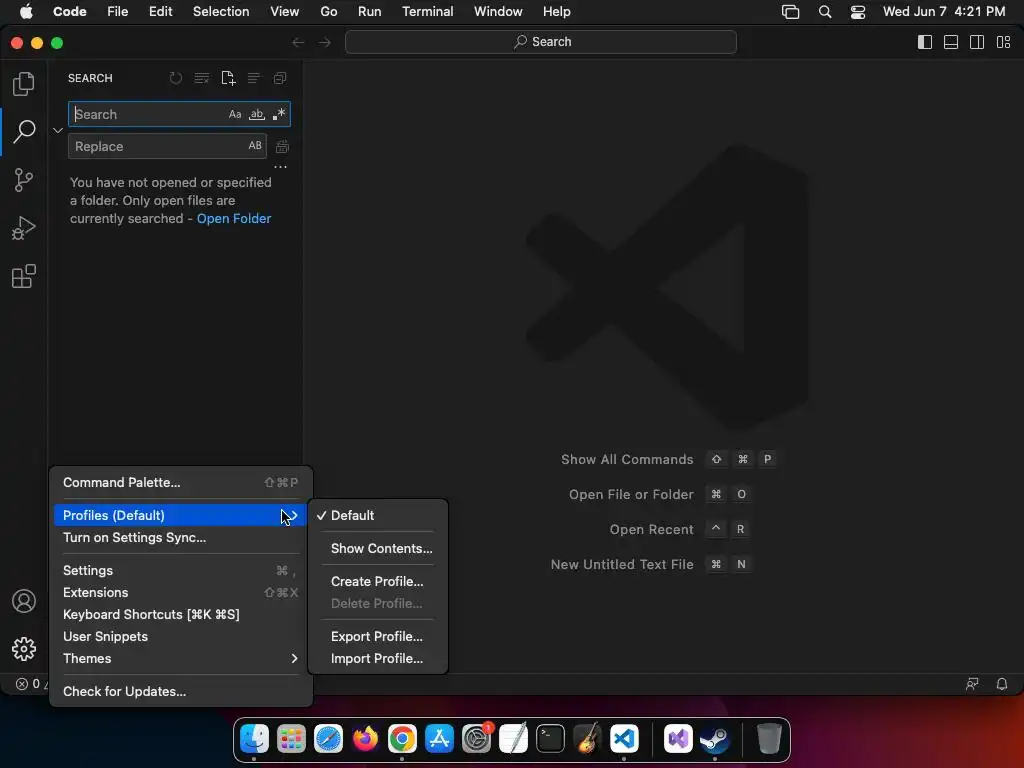Viewport: 1024px width, 768px height.
Task: Click Check for Updates...
Action: (180, 691)
